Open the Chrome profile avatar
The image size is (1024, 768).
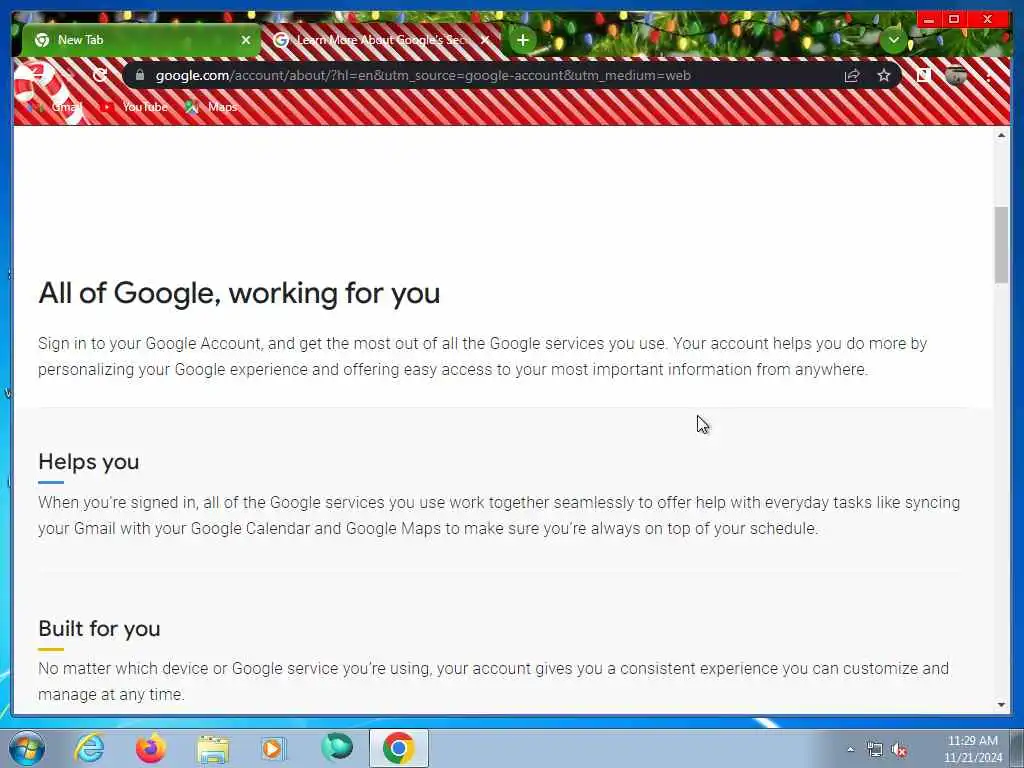(955, 76)
